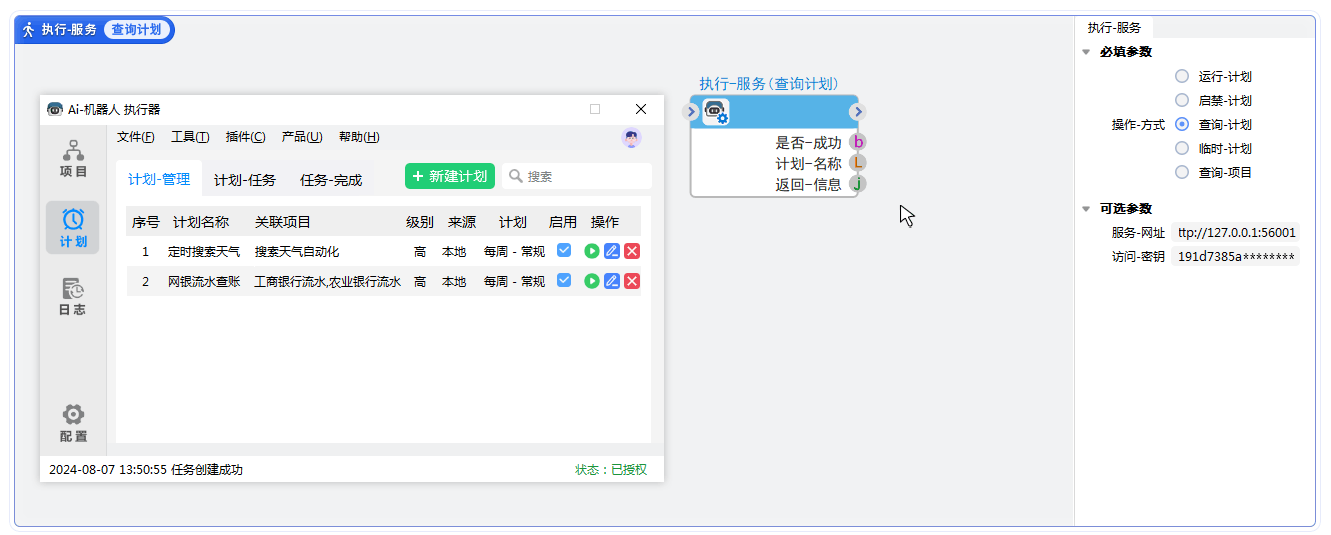
Task: Click the node's right output arrow port
Action: [858, 112]
